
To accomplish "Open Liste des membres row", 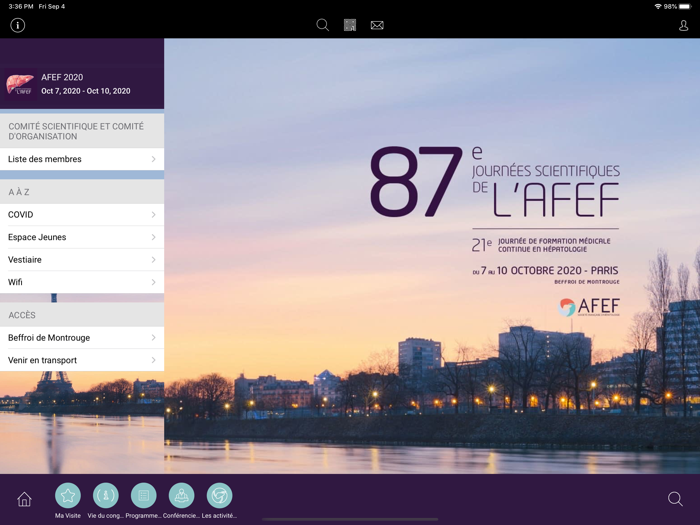I will pos(82,159).
